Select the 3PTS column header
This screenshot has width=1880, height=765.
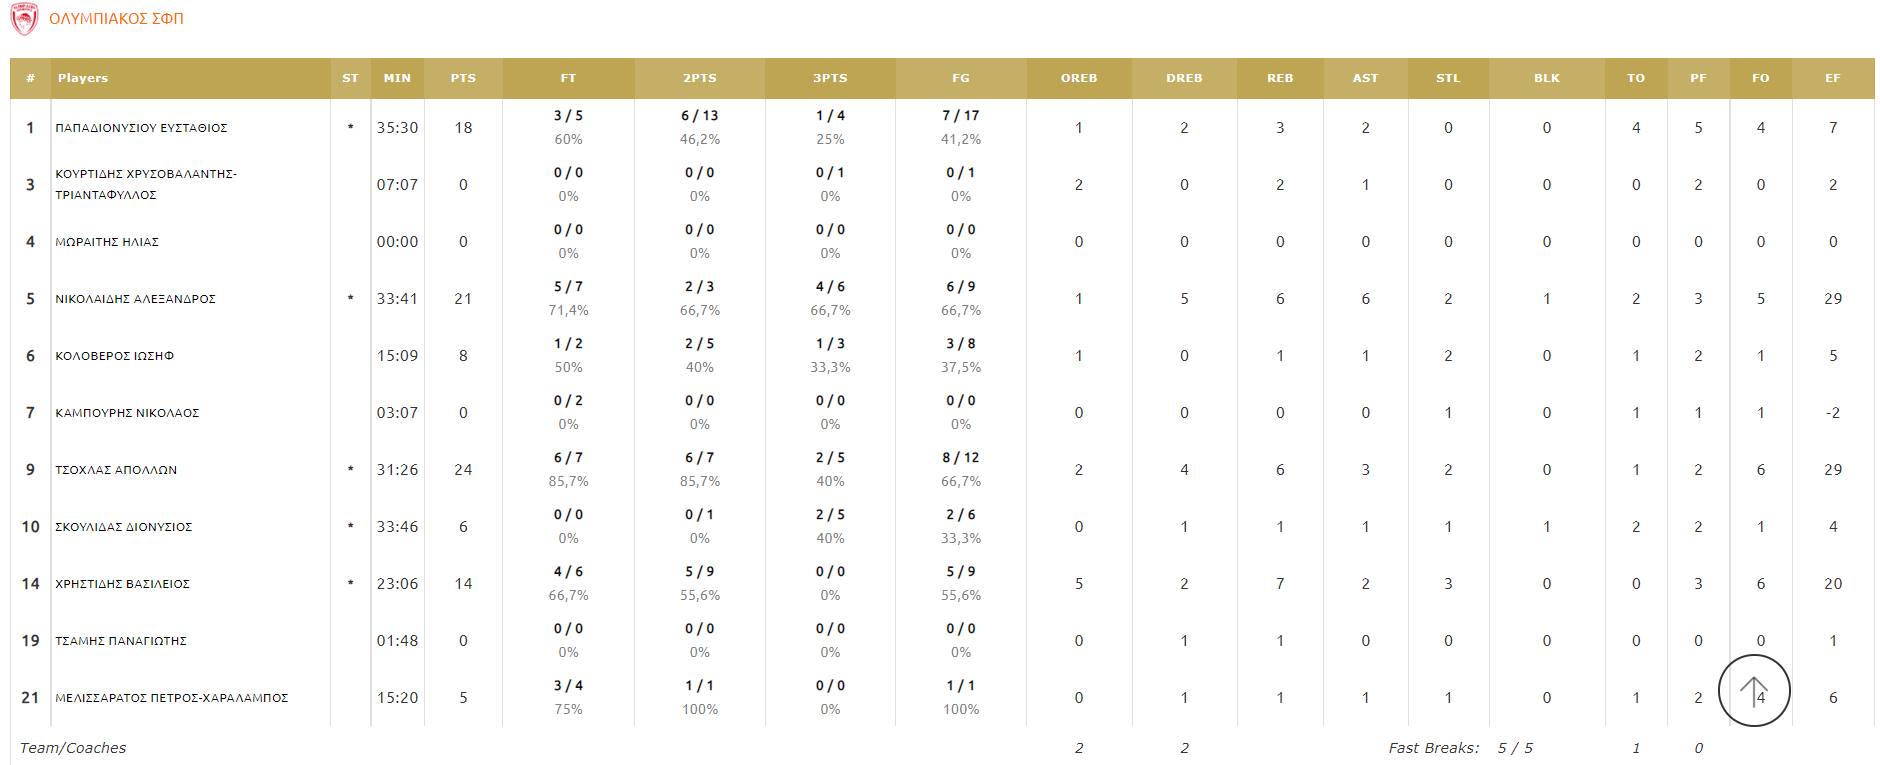coord(830,78)
